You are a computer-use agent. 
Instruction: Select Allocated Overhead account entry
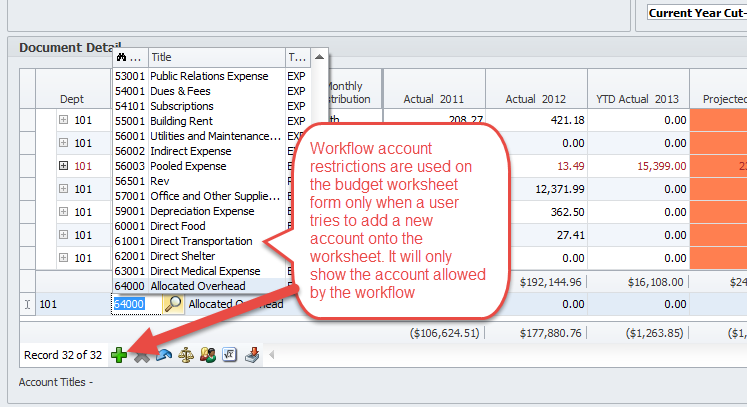coord(199,286)
